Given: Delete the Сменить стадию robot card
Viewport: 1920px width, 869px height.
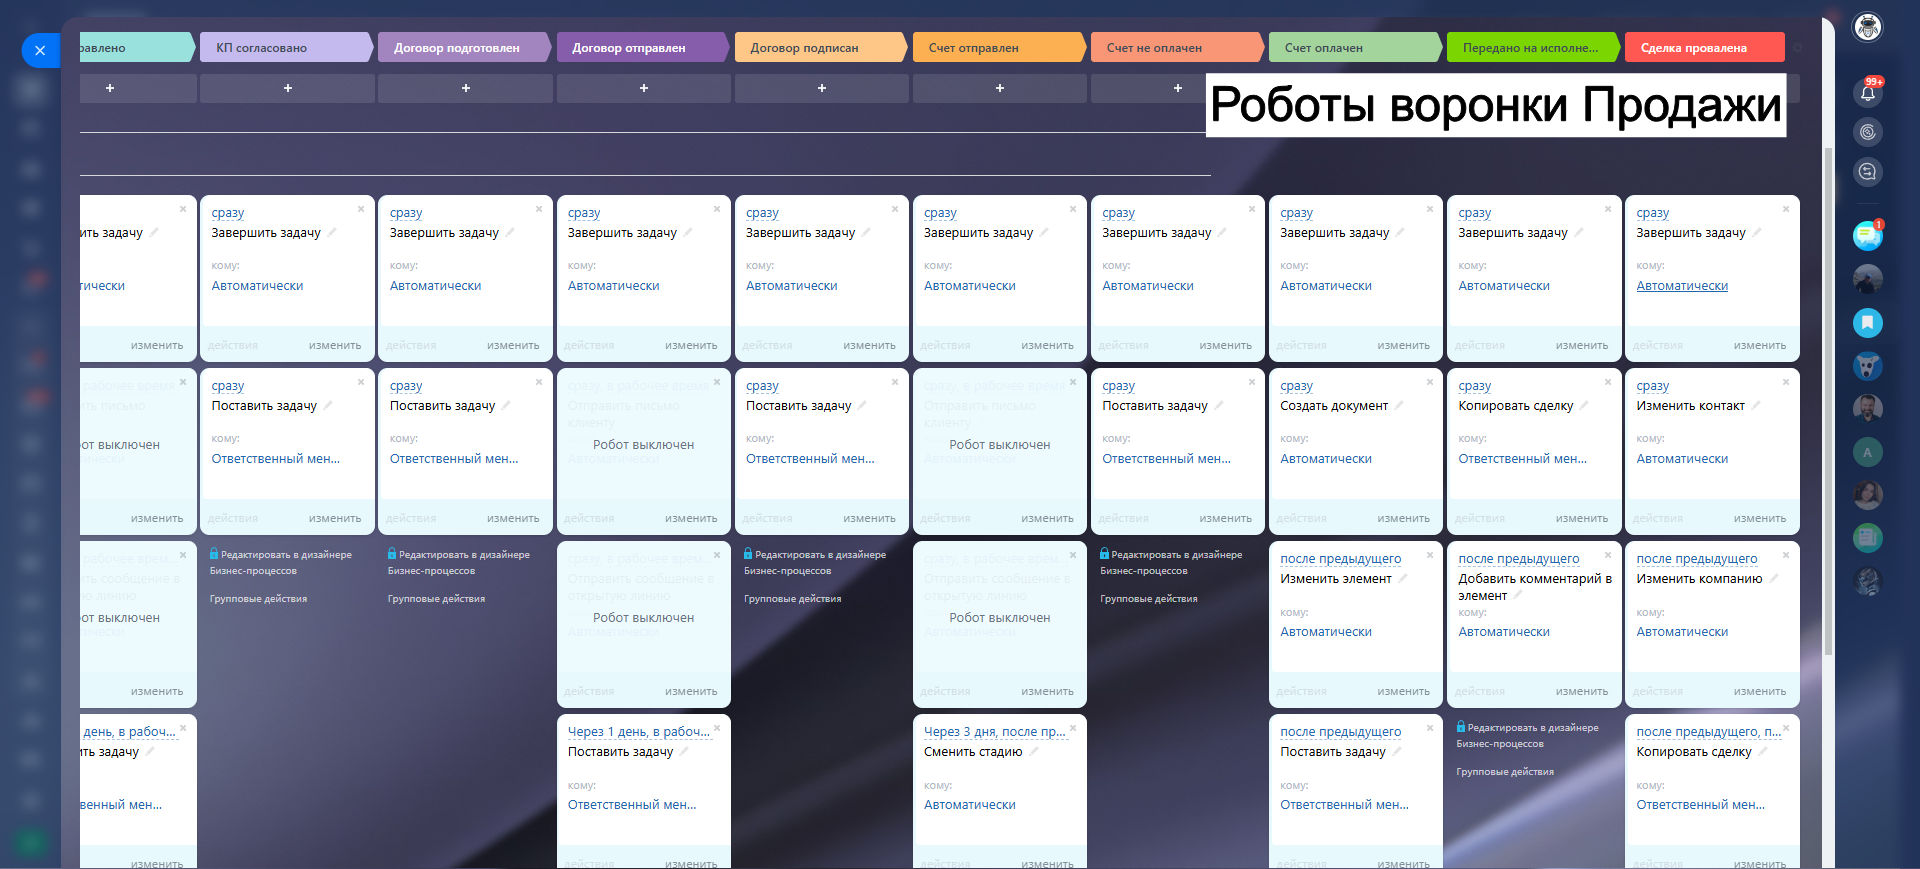Looking at the screenshot, I should click(x=1073, y=728).
